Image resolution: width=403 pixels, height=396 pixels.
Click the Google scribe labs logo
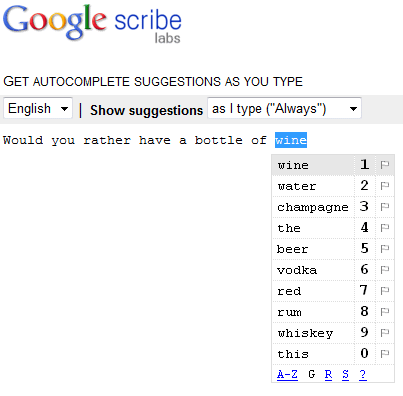(92, 23)
